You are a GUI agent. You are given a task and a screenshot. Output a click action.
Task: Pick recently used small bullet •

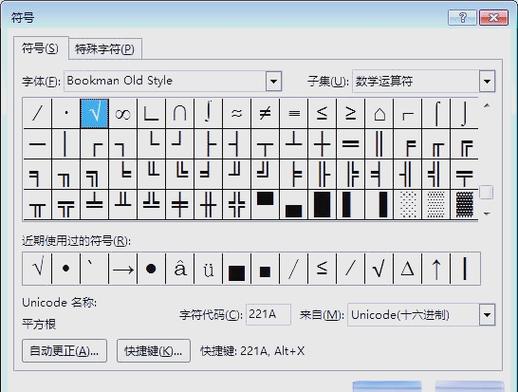(66, 269)
